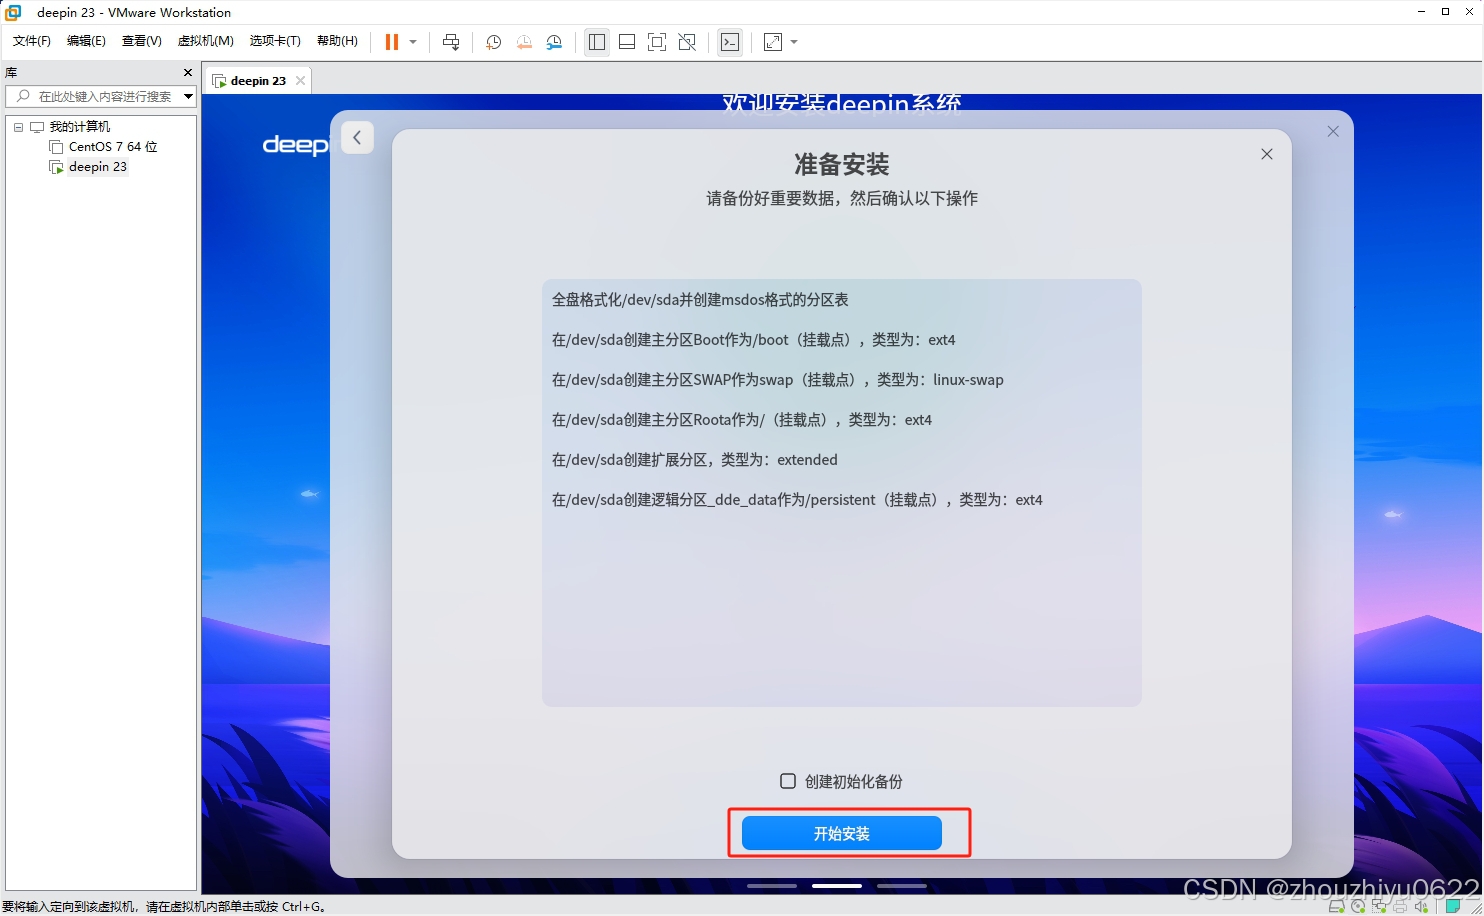
Task: Click the teal message log icon
Action: pos(1453,906)
